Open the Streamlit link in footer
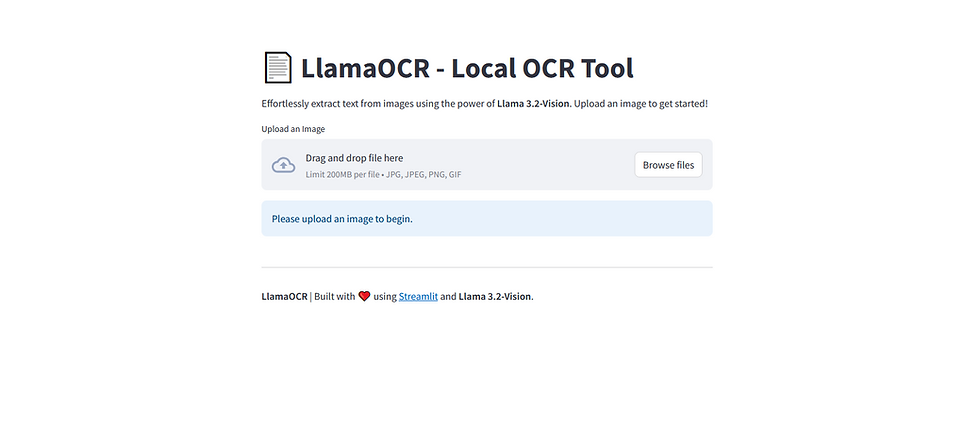Image resolution: width=980 pixels, height=440 pixels. coord(418,296)
